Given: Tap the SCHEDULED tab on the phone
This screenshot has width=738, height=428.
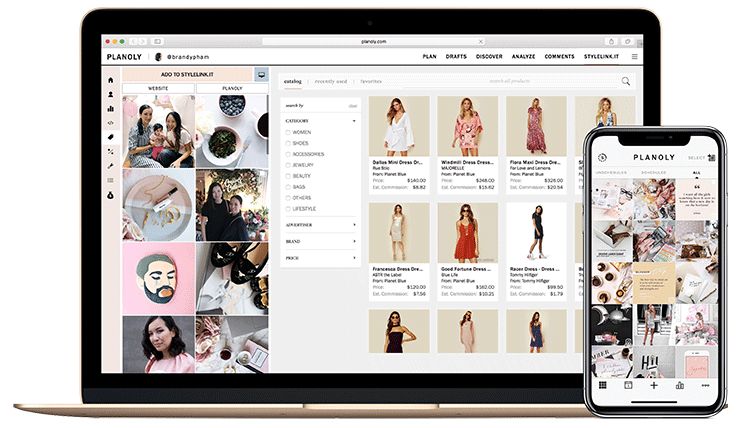Looking at the screenshot, I should point(654,173).
